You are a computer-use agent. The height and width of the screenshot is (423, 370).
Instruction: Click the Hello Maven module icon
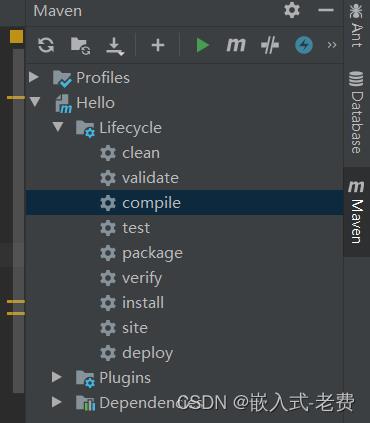pos(63,104)
